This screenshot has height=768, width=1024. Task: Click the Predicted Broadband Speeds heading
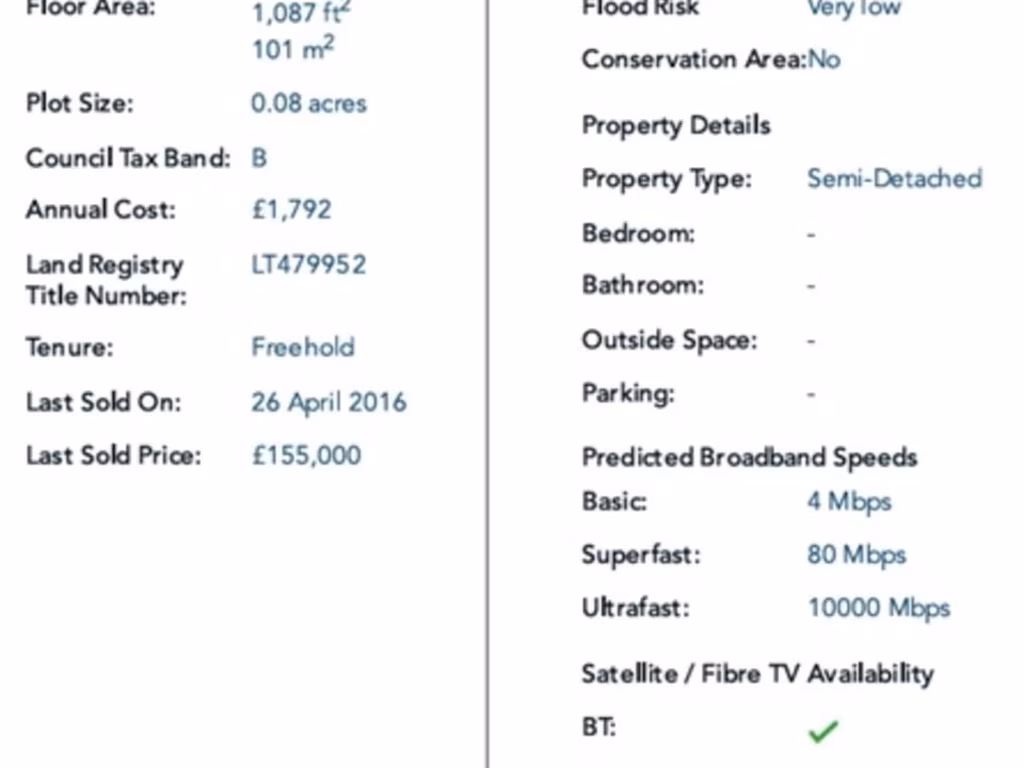coord(749,457)
